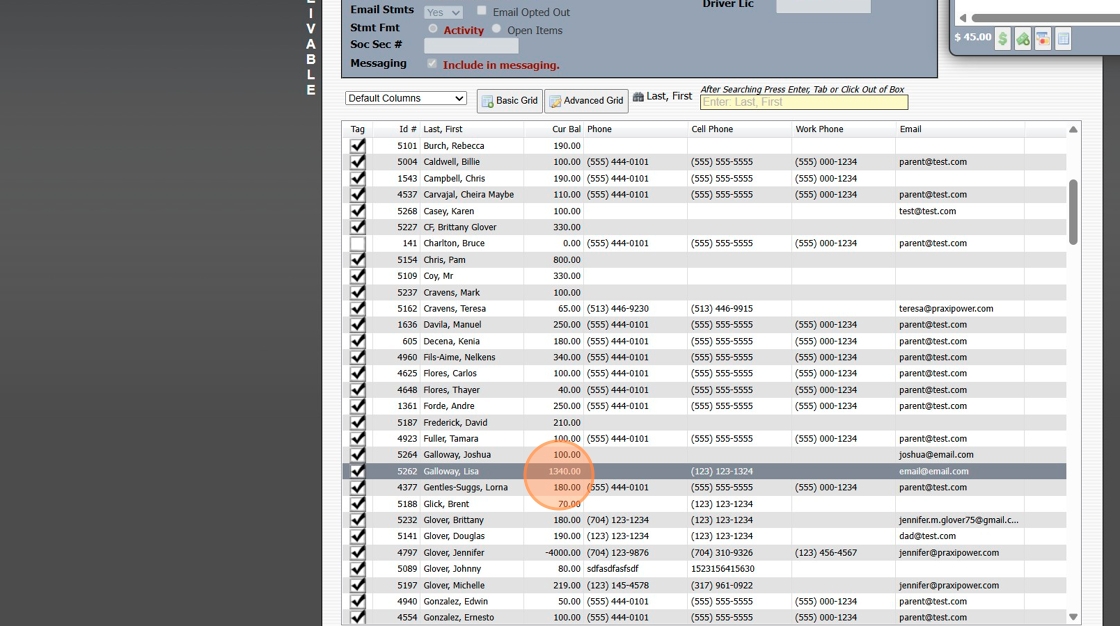Screen dimensions: 1120x626
Task: Click the left arrow of the horizontal scrollbar
Action: [963, 18]
